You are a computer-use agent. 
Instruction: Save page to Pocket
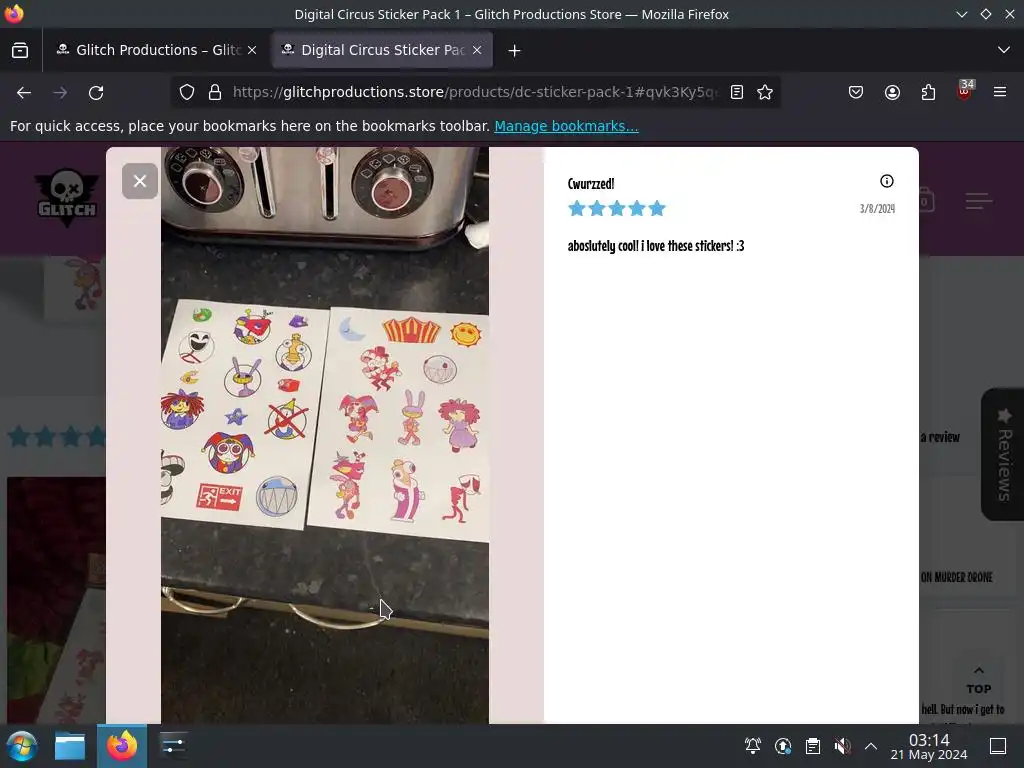(x=856, y=93)
